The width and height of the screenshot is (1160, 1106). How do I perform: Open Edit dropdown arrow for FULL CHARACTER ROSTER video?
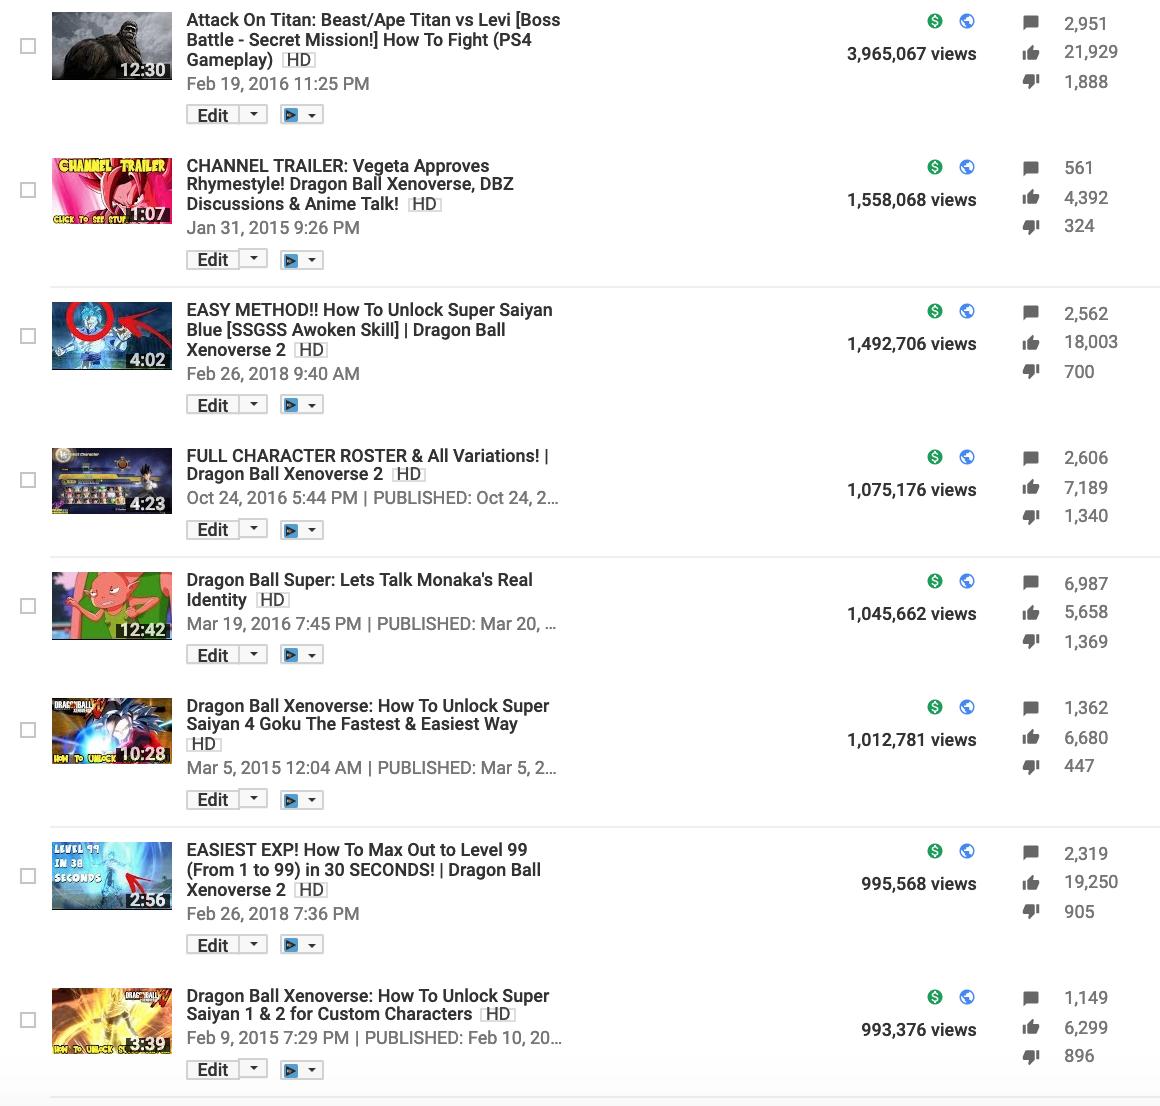tap(254, 530)
